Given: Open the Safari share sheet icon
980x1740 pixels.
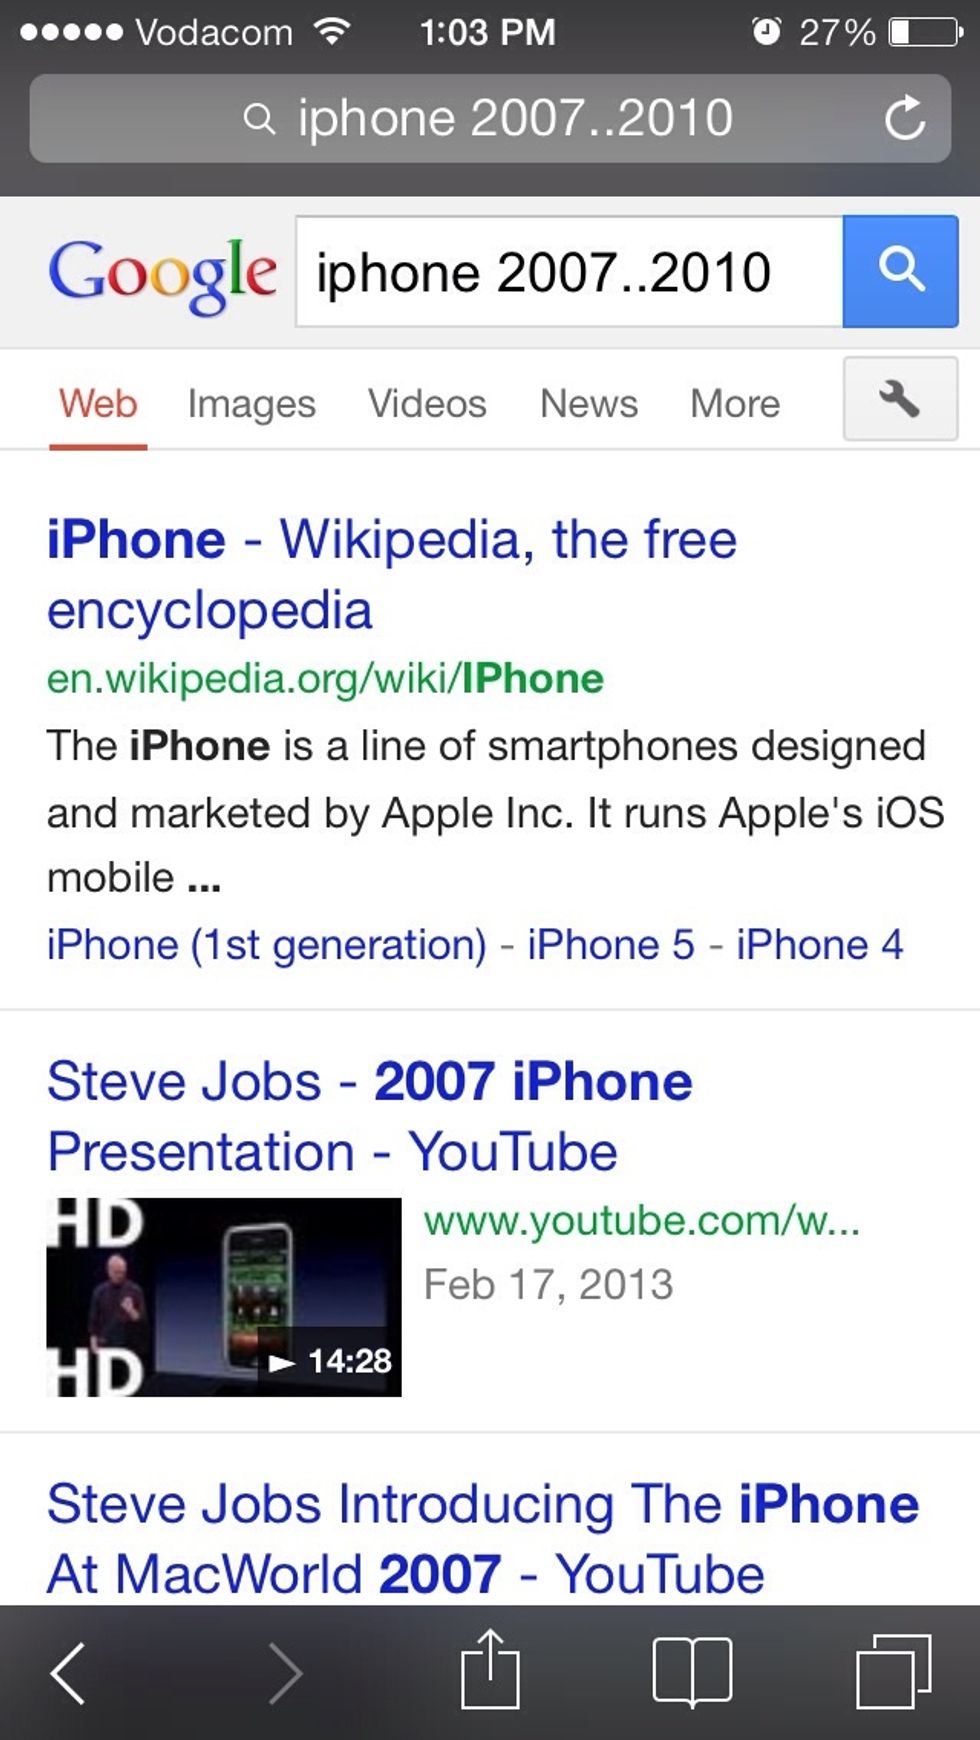Looking at the screenshot, I should (490, 1668).
